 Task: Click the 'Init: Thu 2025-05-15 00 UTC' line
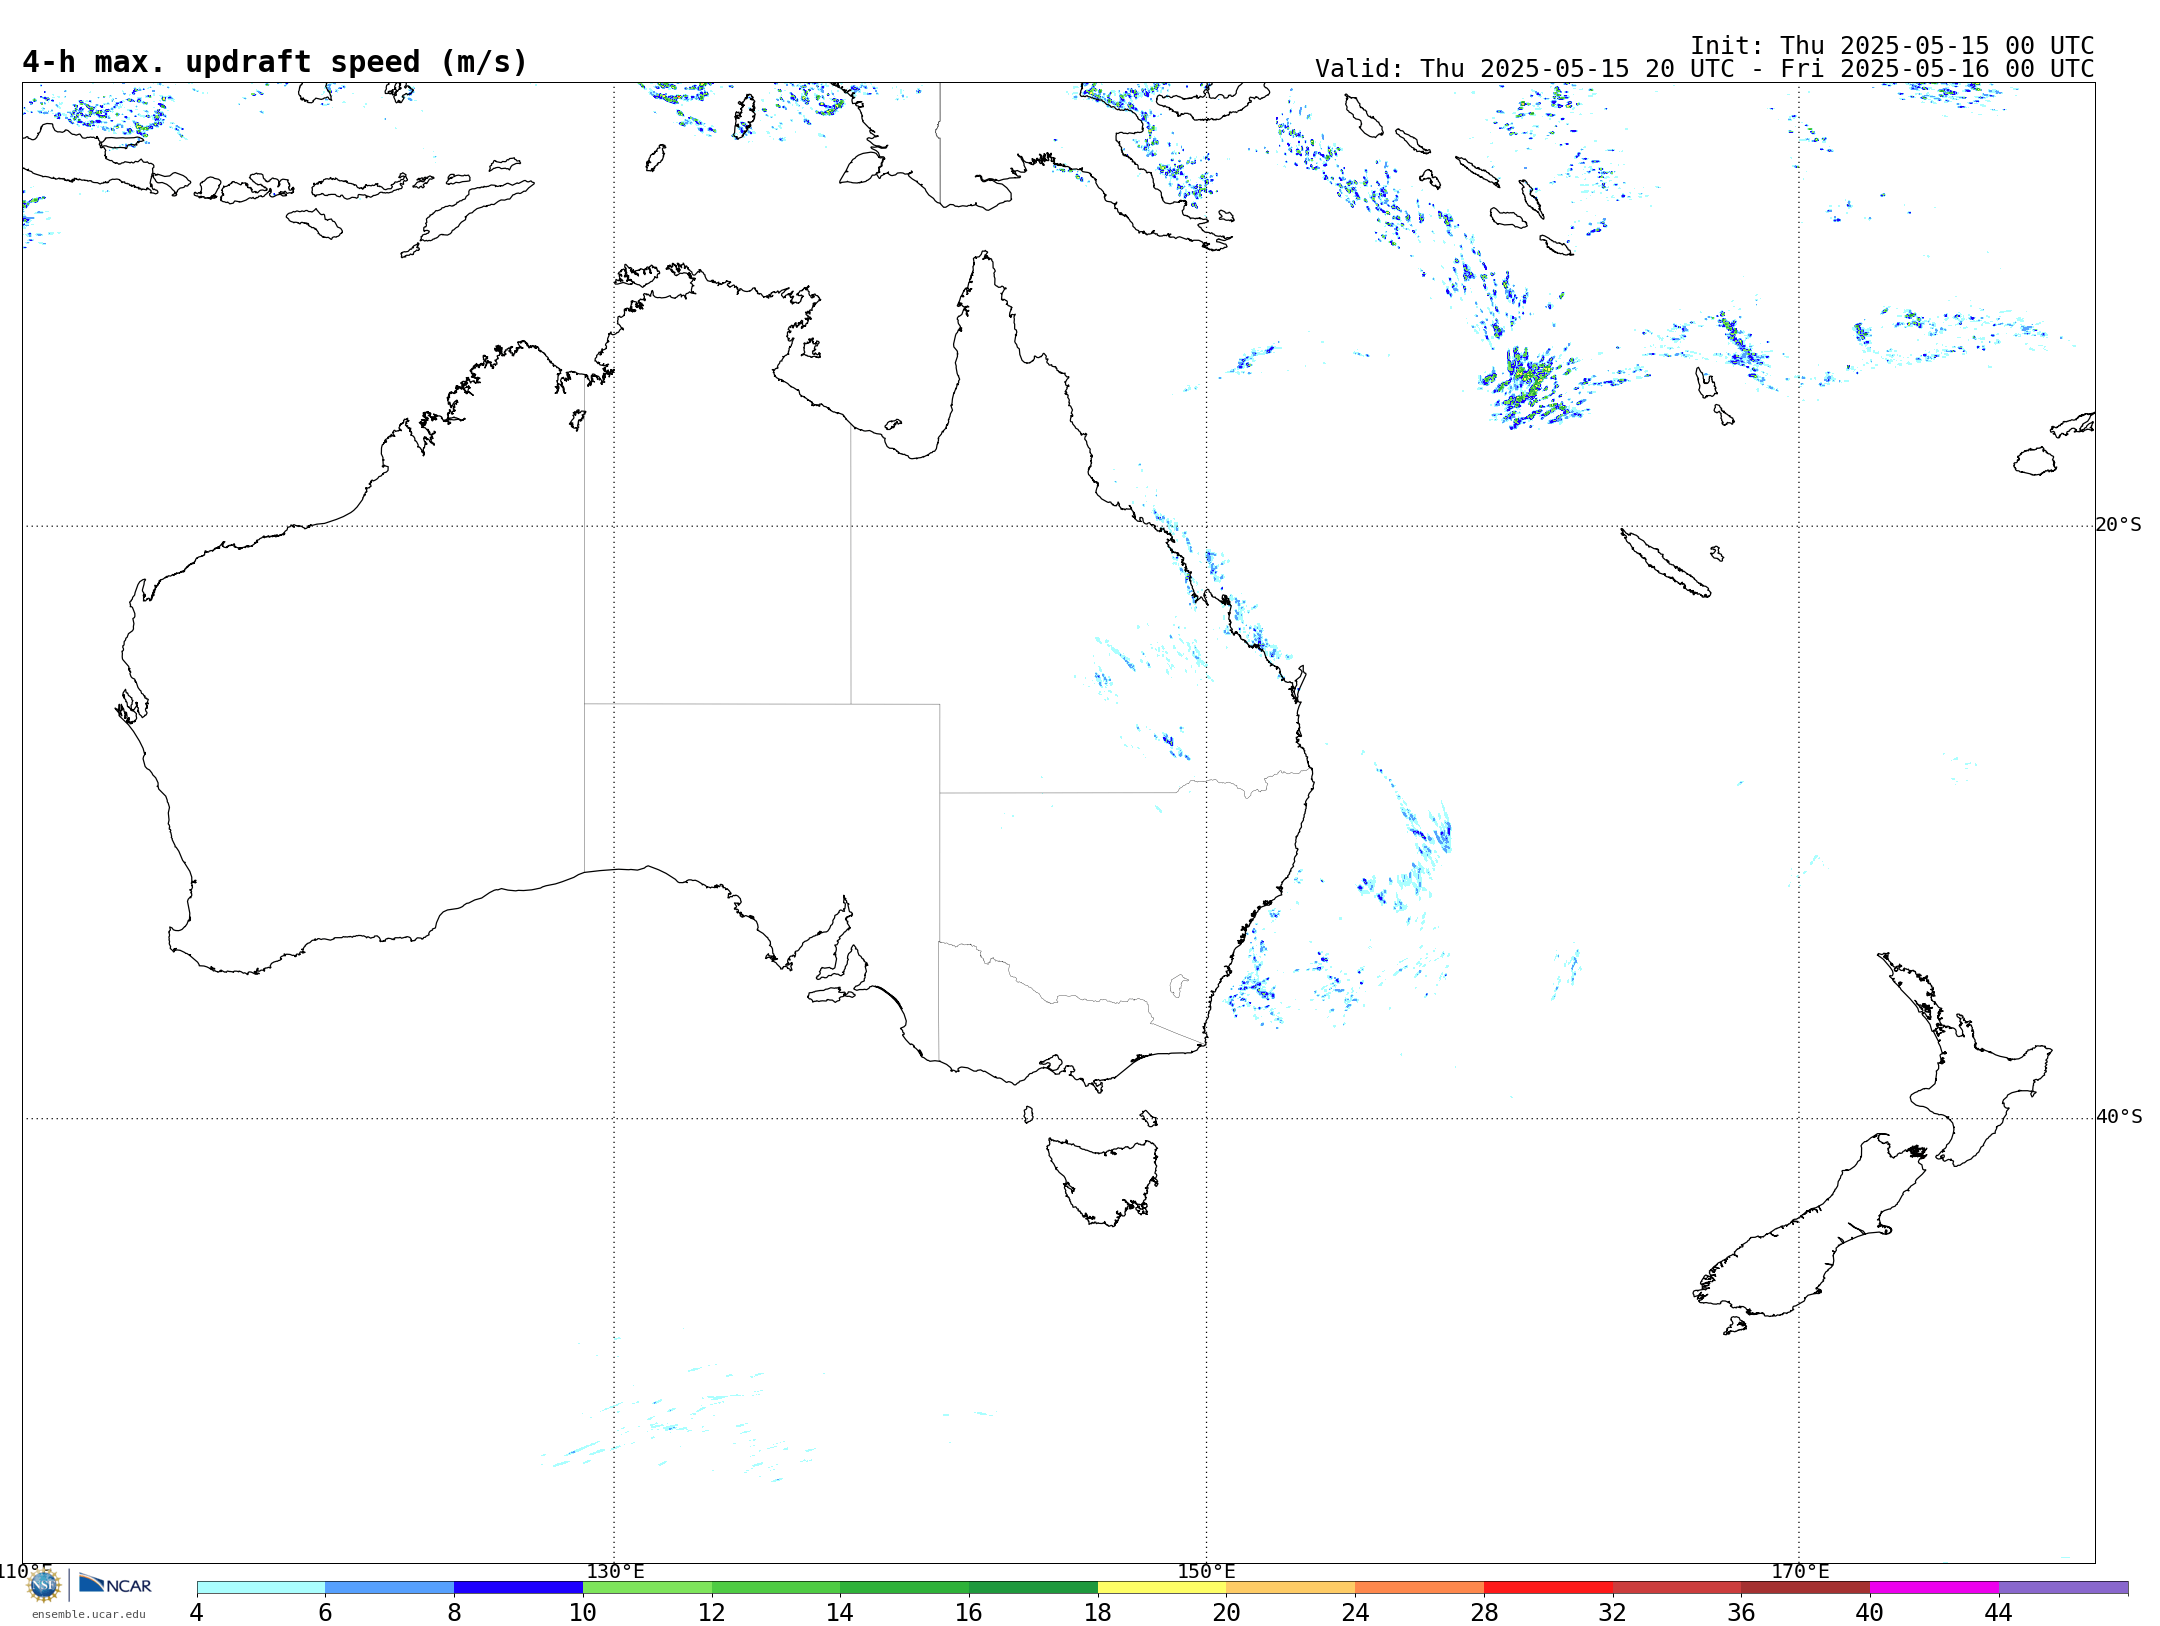1892,46
